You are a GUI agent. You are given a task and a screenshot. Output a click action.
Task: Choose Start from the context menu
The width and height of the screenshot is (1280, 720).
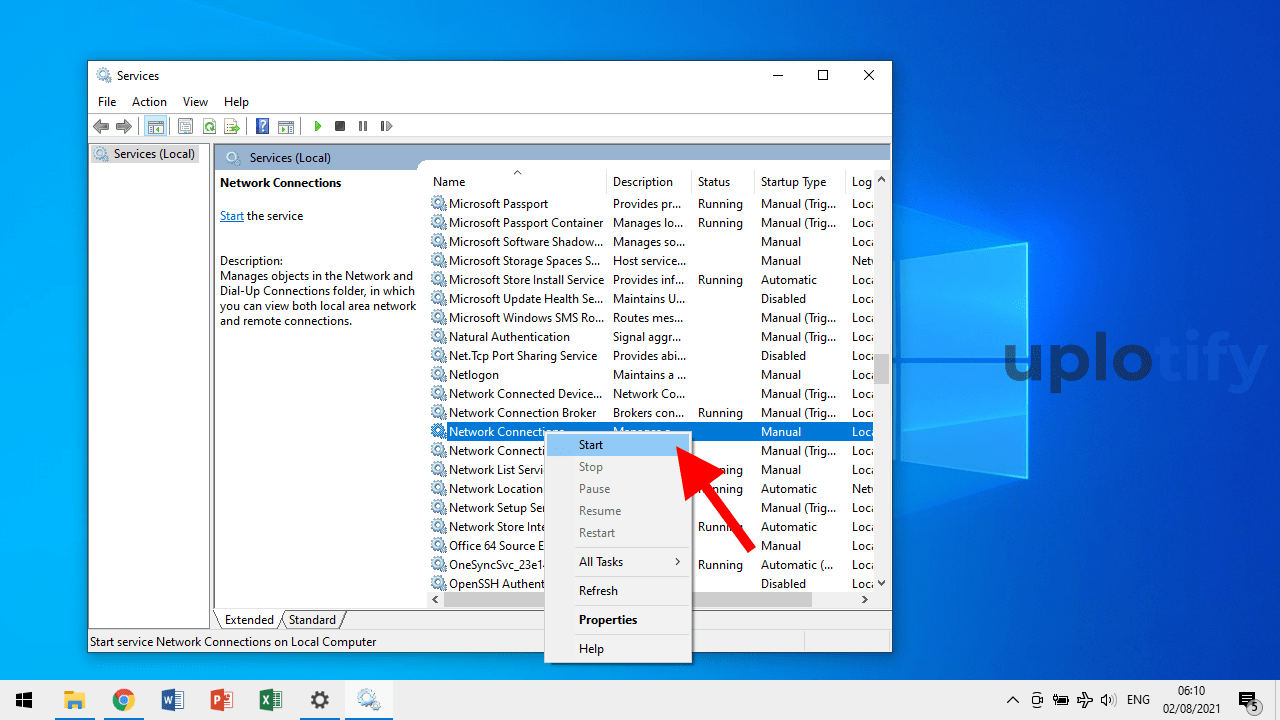tap(591, 445)
